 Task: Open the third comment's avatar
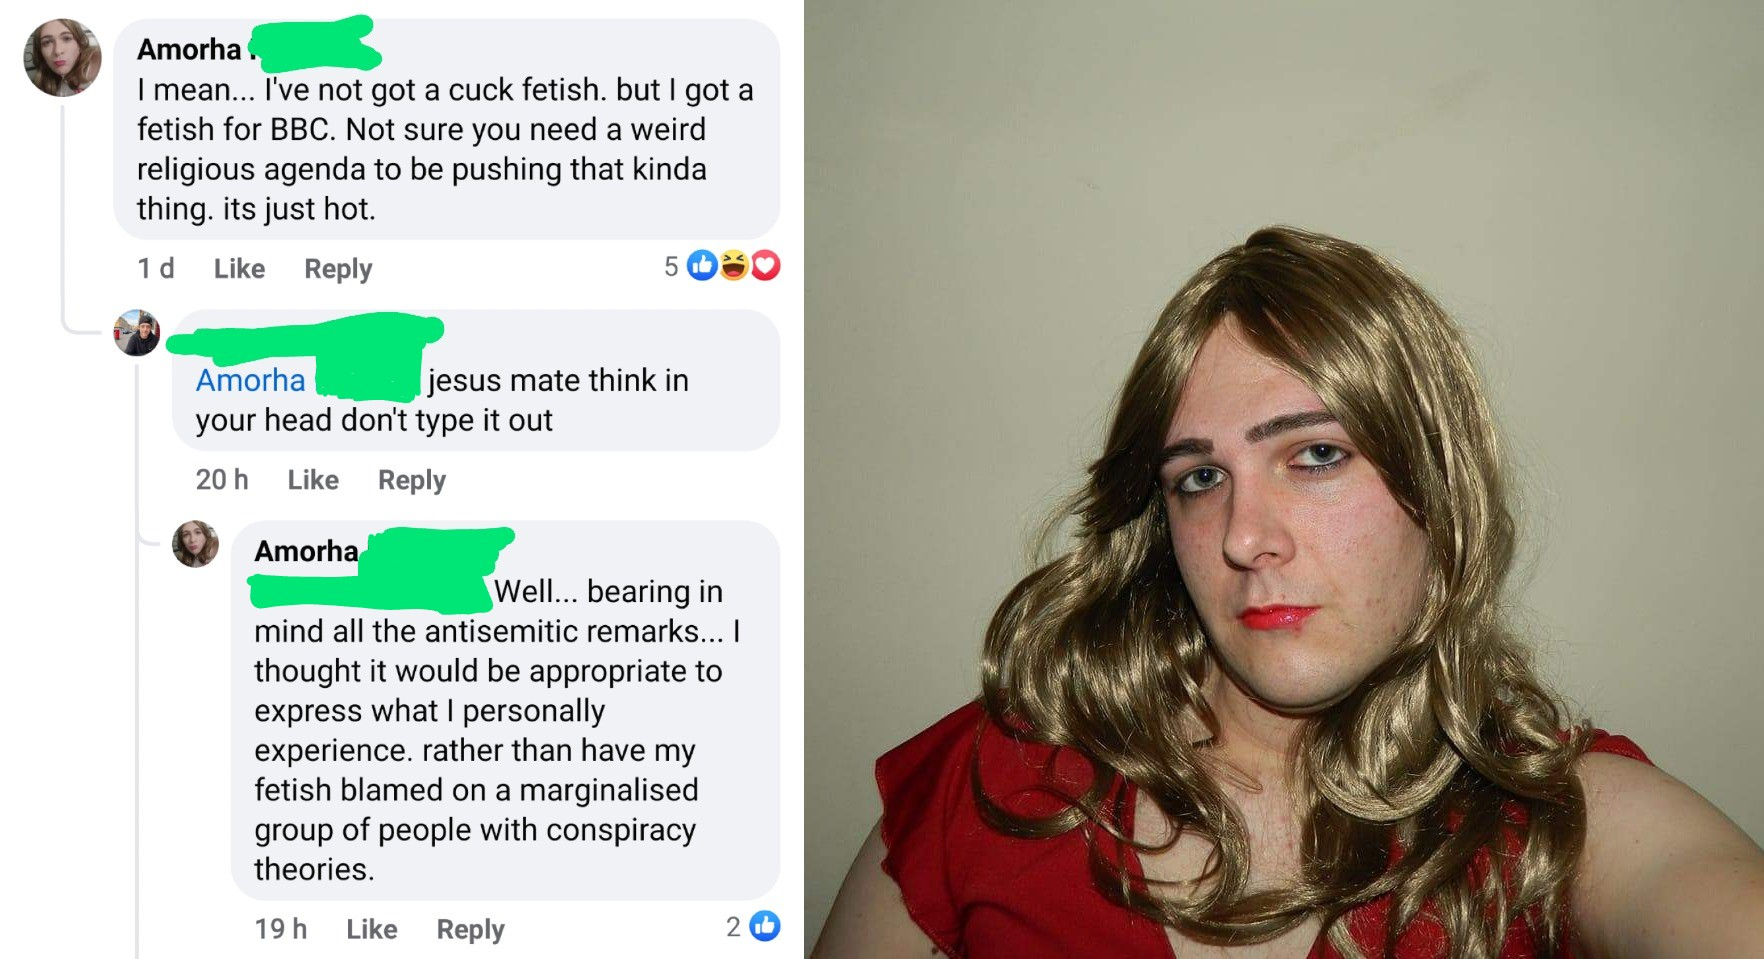[x=196, y=544]
